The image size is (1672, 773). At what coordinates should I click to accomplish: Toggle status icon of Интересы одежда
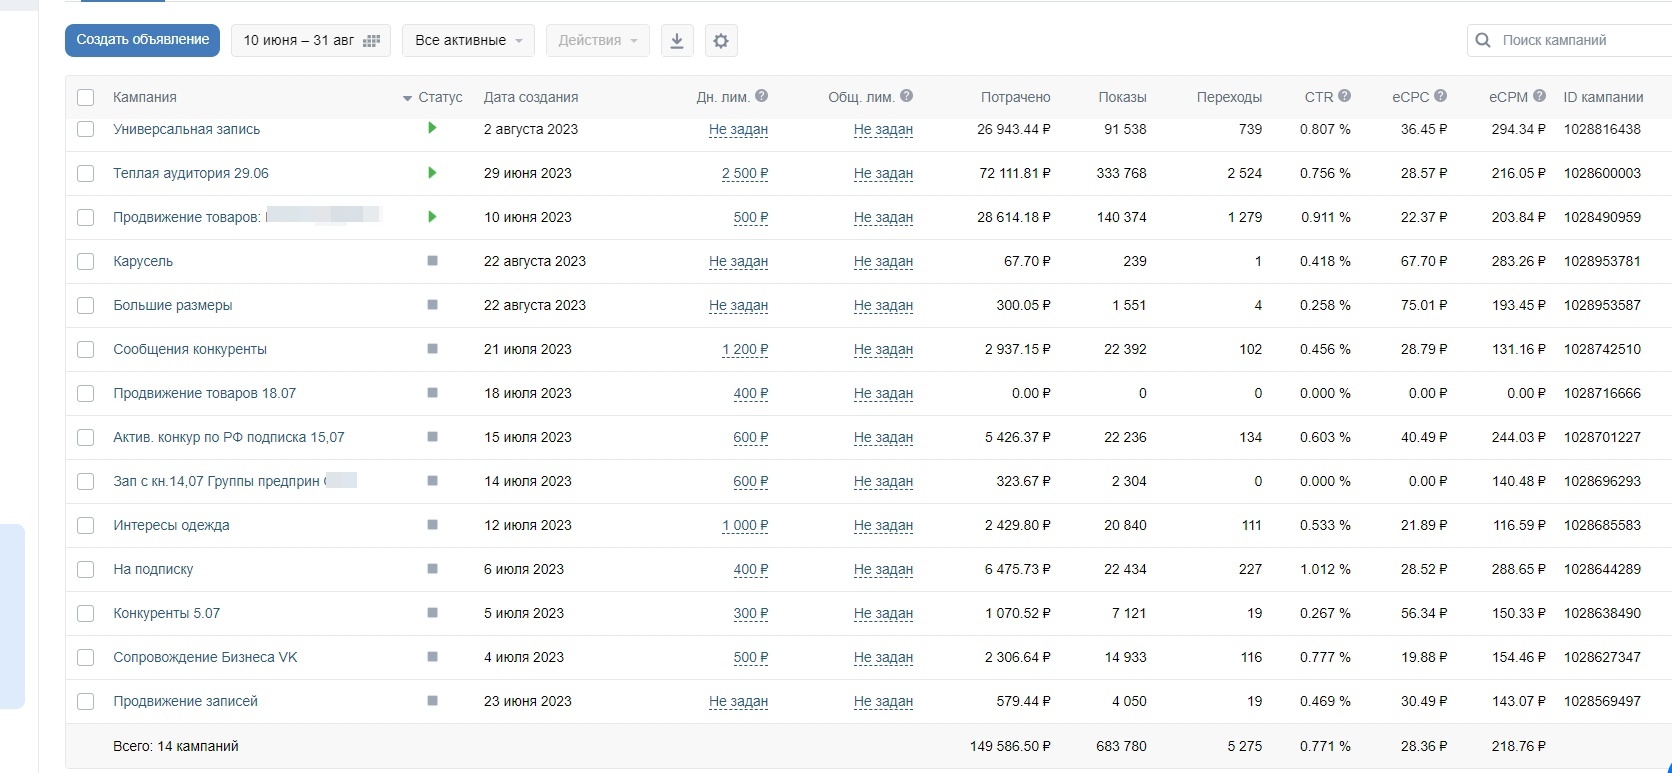432,524
